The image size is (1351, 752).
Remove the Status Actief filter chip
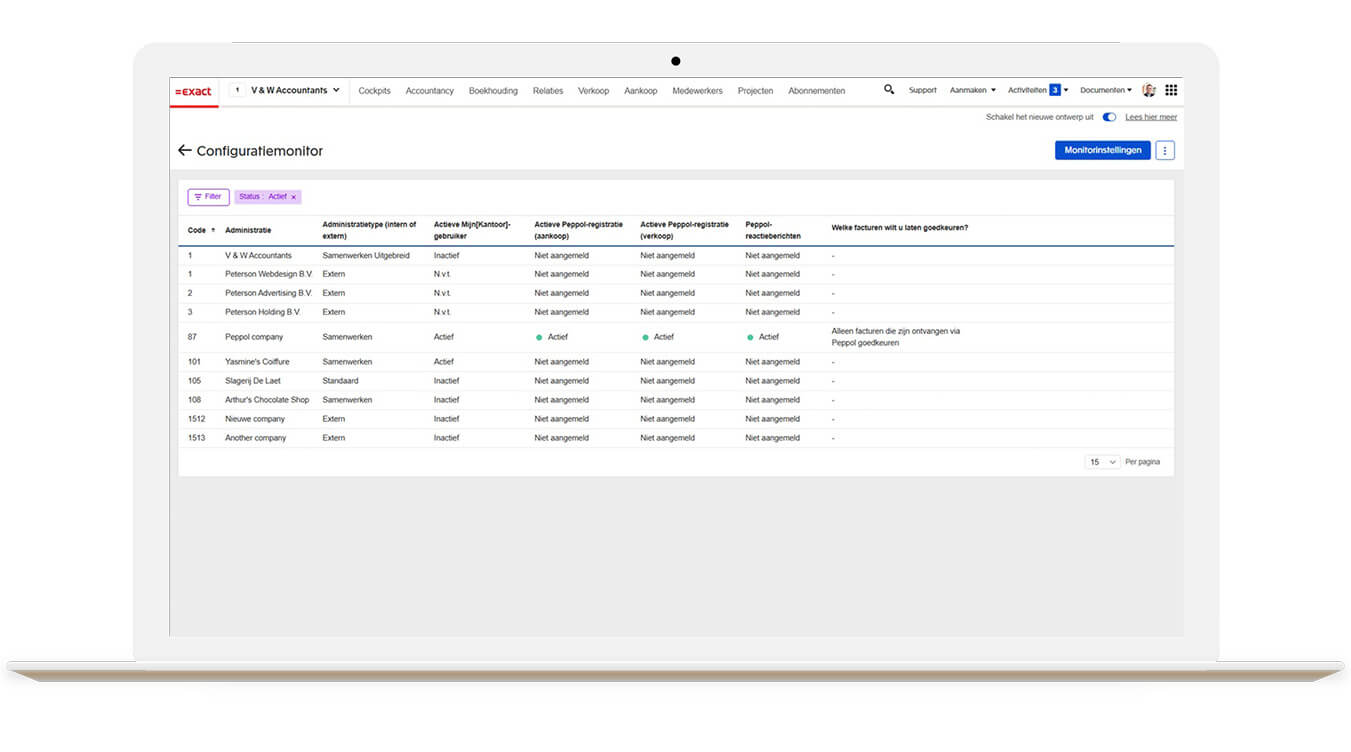tap(293, 197)
